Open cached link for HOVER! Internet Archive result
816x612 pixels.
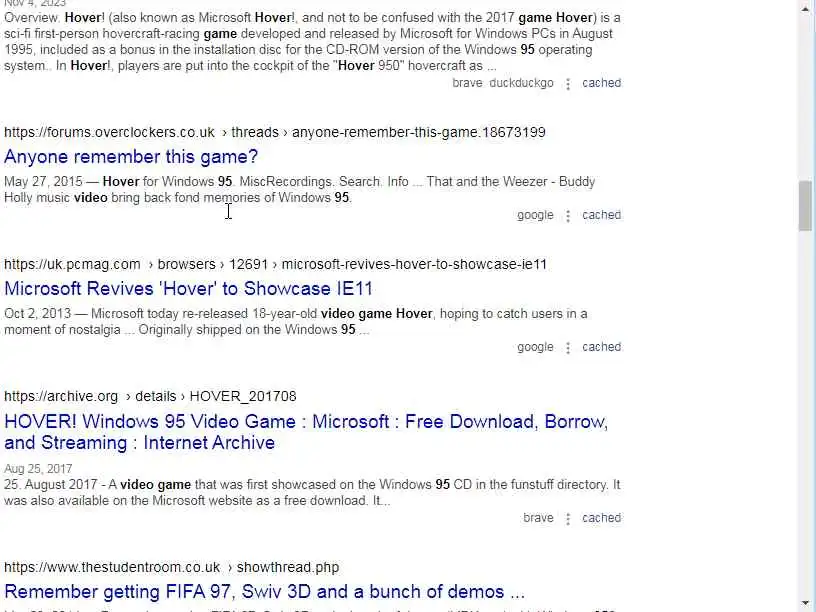point(602,518)
